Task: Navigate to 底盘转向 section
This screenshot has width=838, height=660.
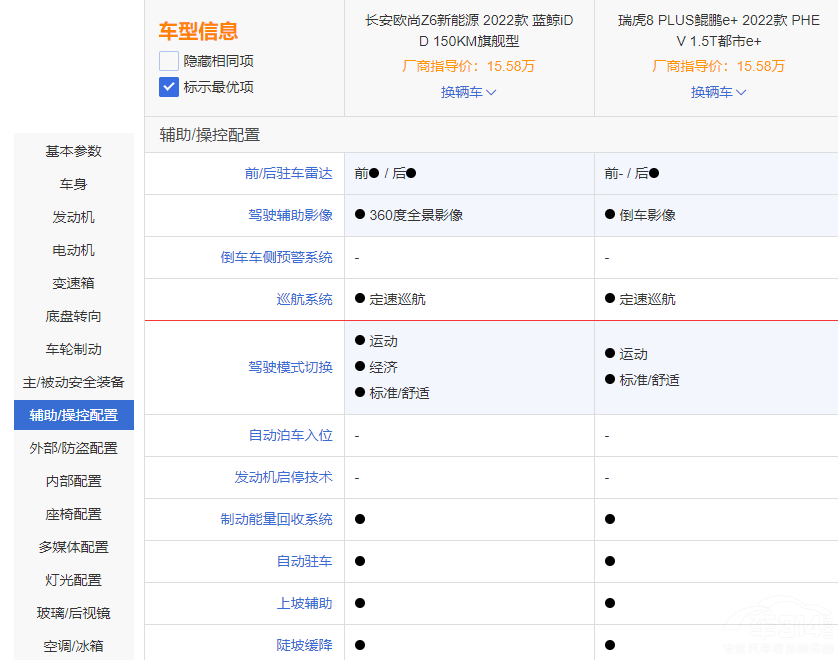Action: pyautogui.click(x=73, y=316)
